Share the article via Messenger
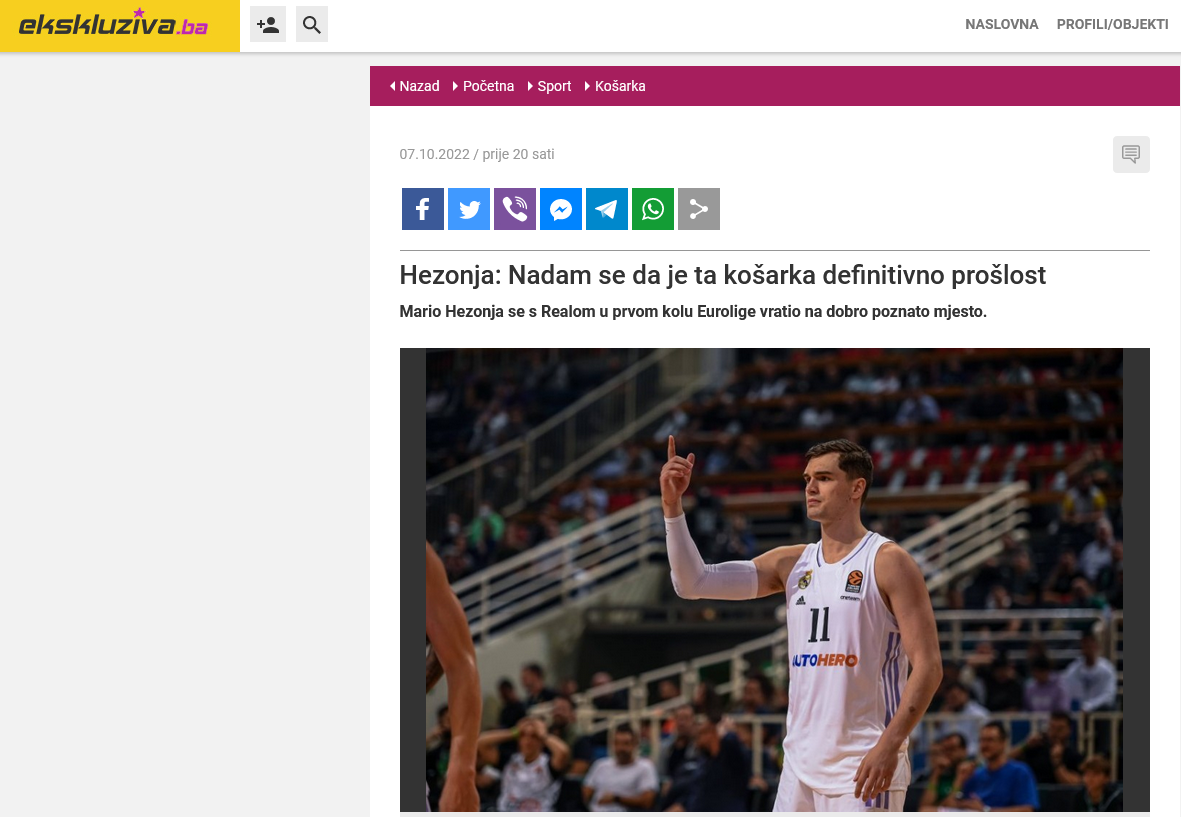This screenshot has height=817, width=1181. pos(560,209)
